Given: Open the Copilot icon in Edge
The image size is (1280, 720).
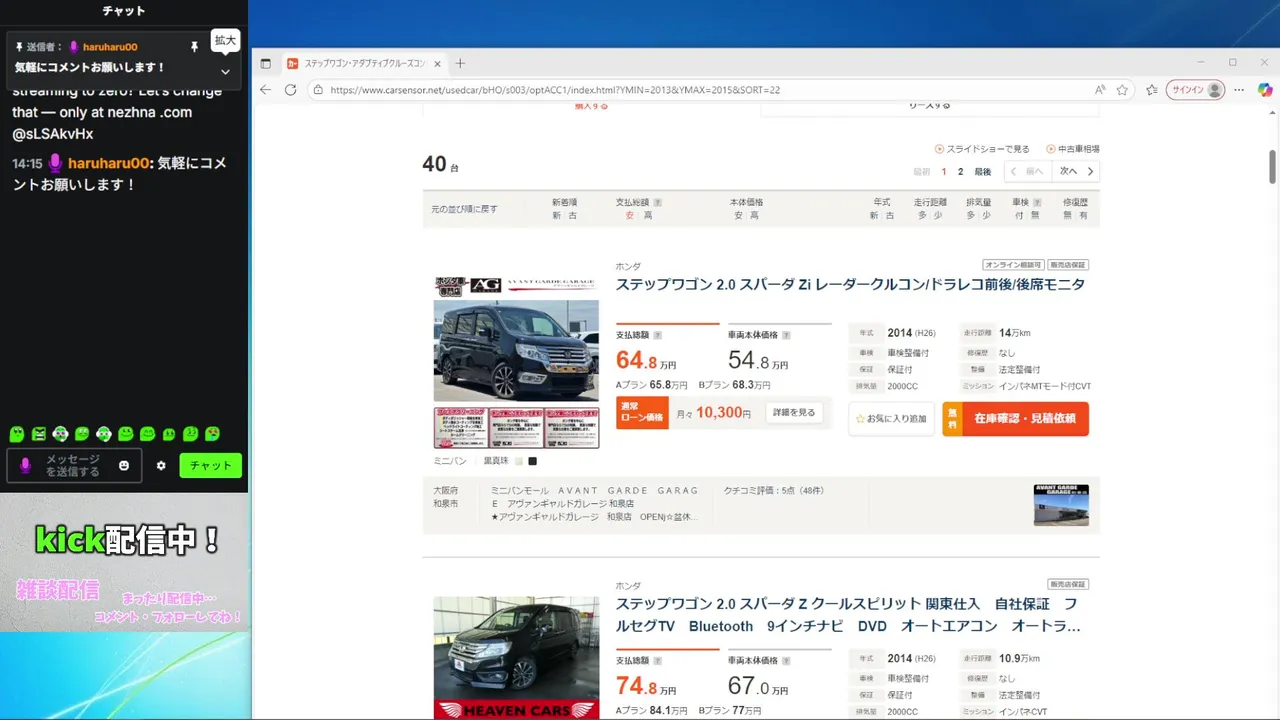Looking at the screenshot, I should [x=1265, y=89].
